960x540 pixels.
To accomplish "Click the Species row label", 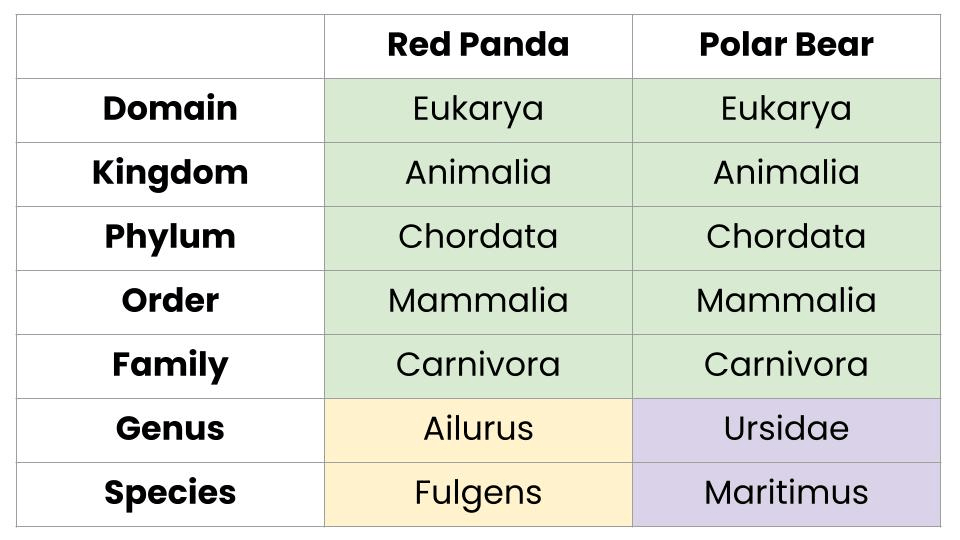I will click(x=170, y=493).
